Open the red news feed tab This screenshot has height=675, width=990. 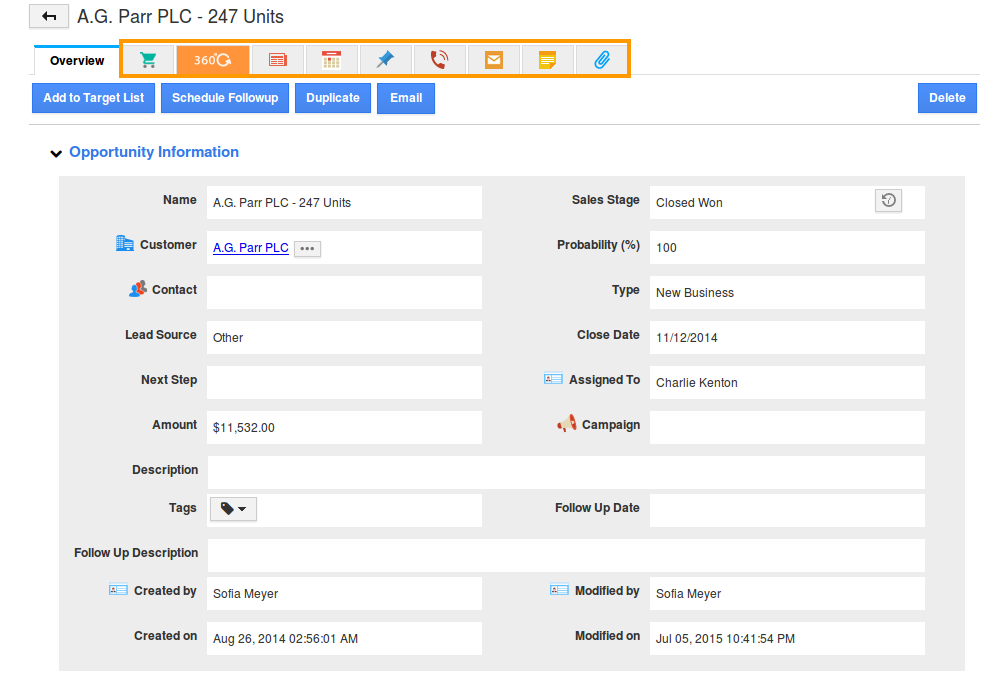coord(278,60)
